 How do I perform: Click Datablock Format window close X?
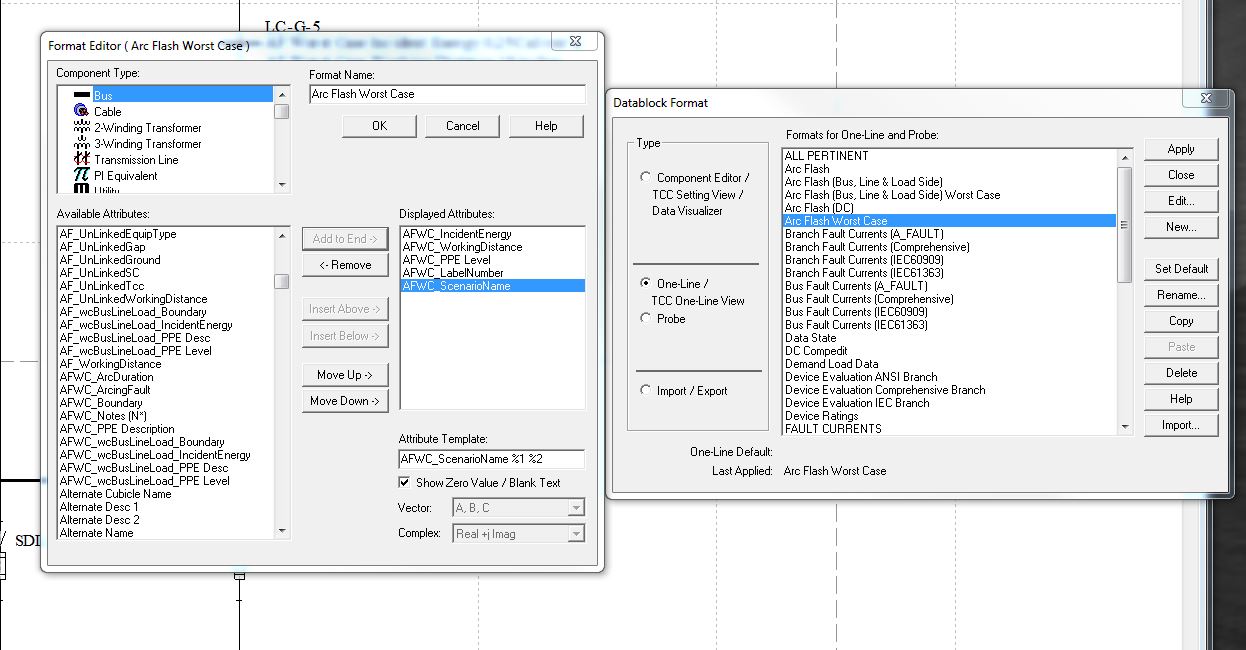1206,99
